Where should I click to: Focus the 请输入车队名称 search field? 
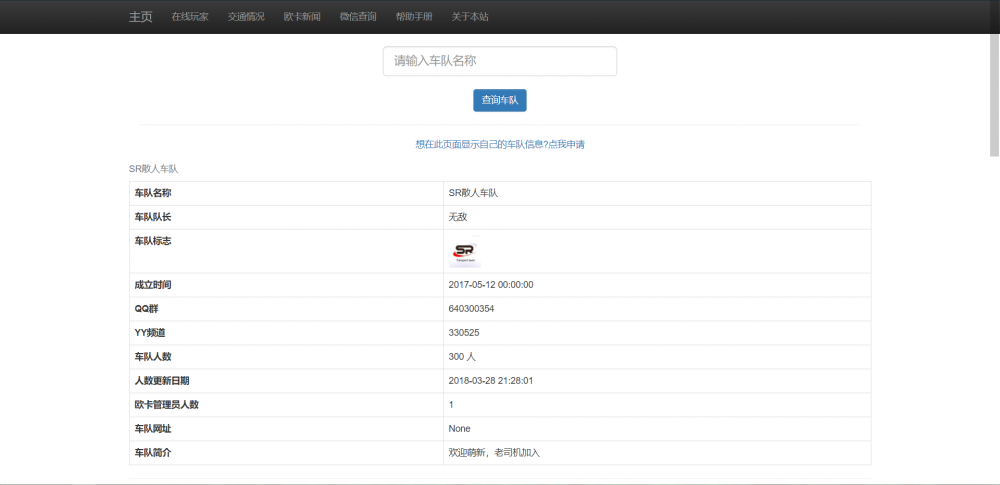click(x=499, y=61)
